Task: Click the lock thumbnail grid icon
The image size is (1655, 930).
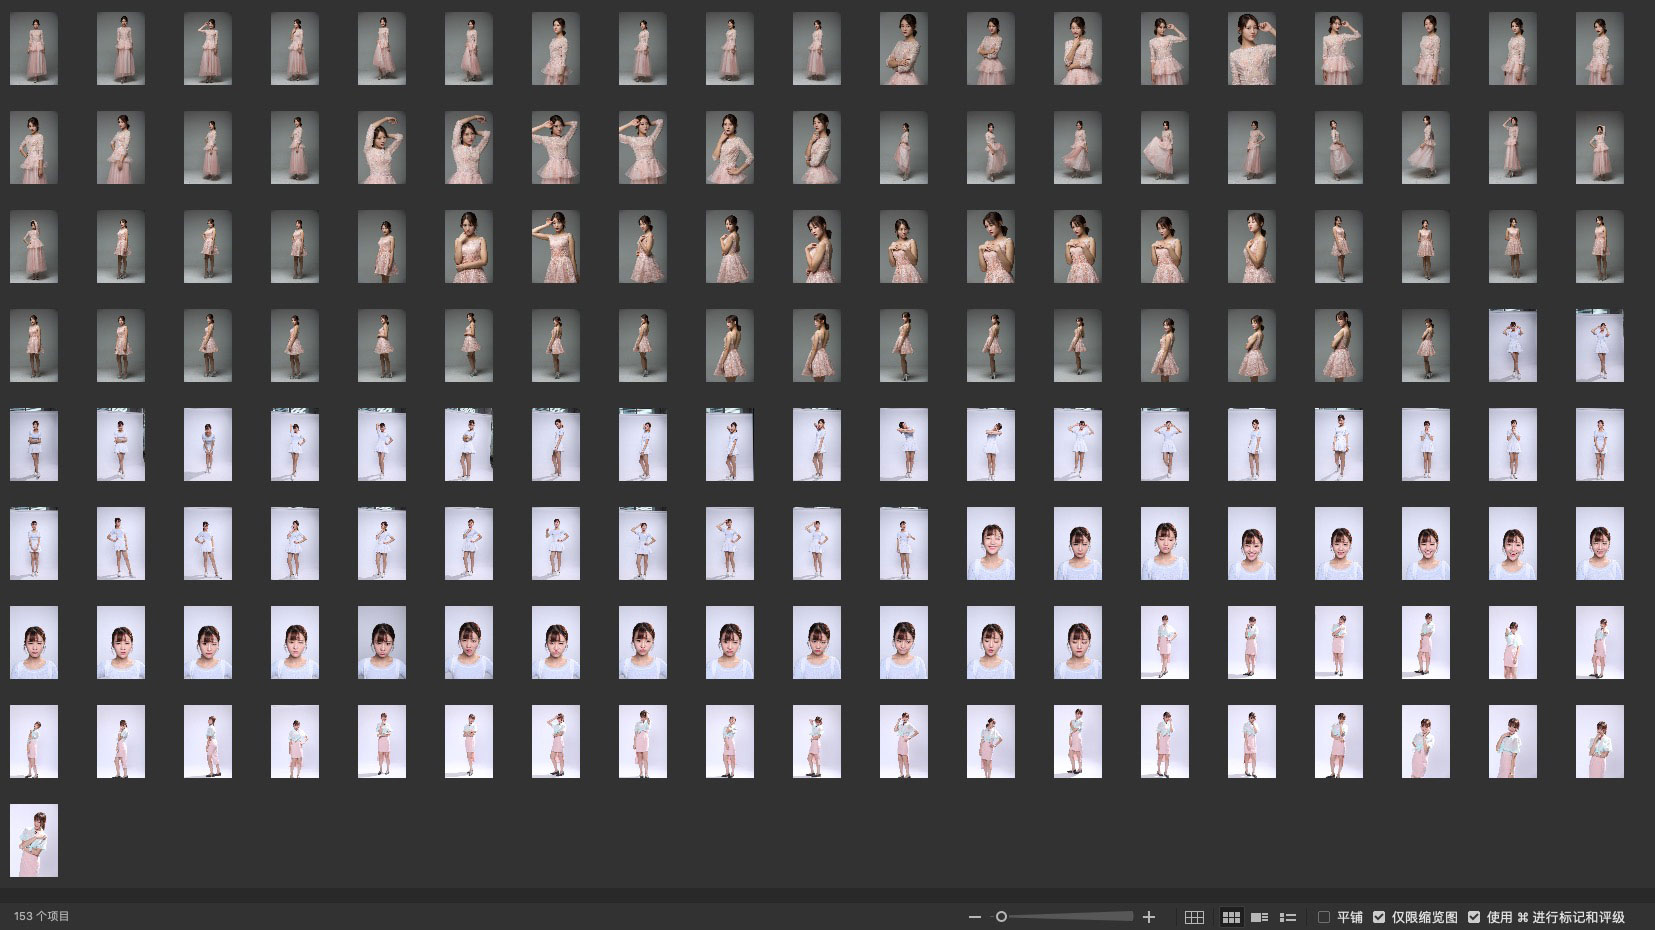Action: (x=1194, y=917)
